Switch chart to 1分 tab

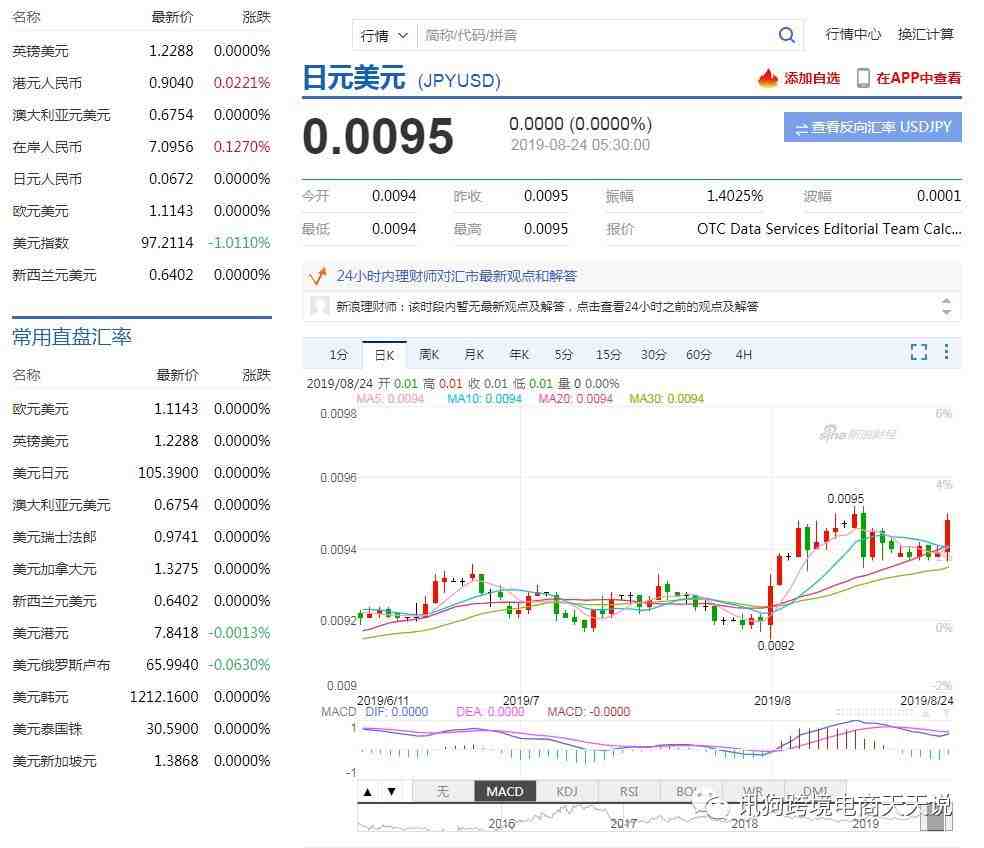(x=338, y=355)
